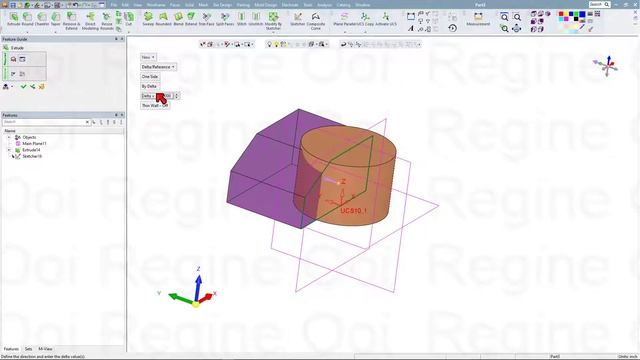Click the top-right Search box
This screenshot has height=360, width=640.
point(599,4)
